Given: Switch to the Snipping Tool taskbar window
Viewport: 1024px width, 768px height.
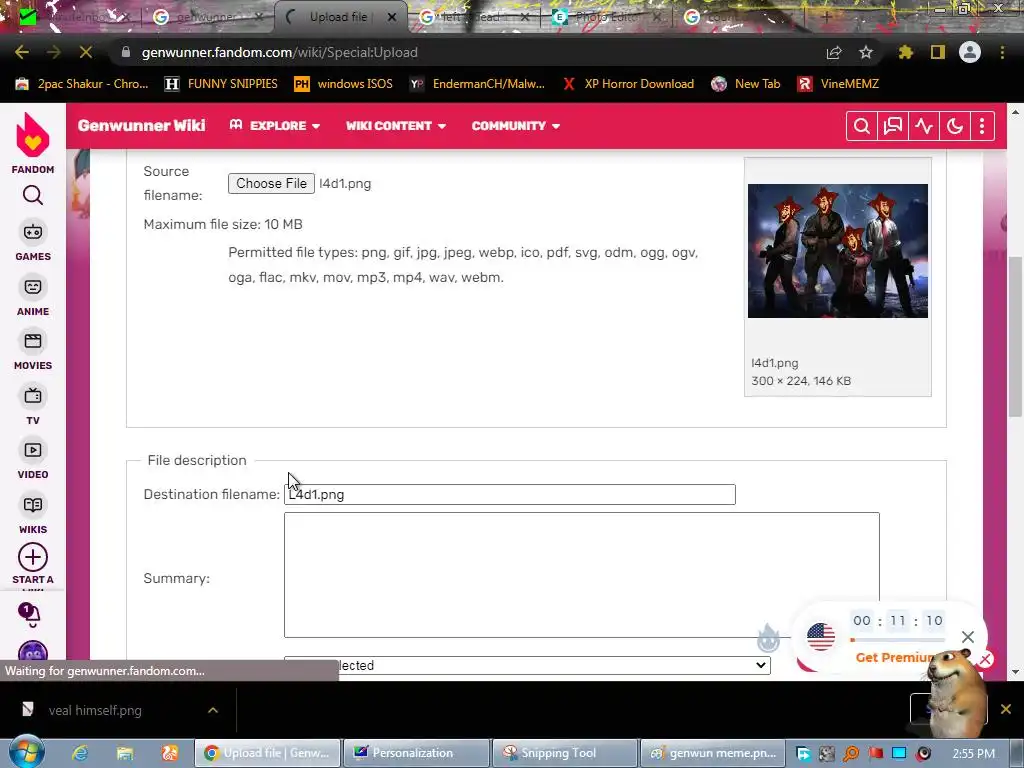Looking at the screenshot, I should [564, 753].
